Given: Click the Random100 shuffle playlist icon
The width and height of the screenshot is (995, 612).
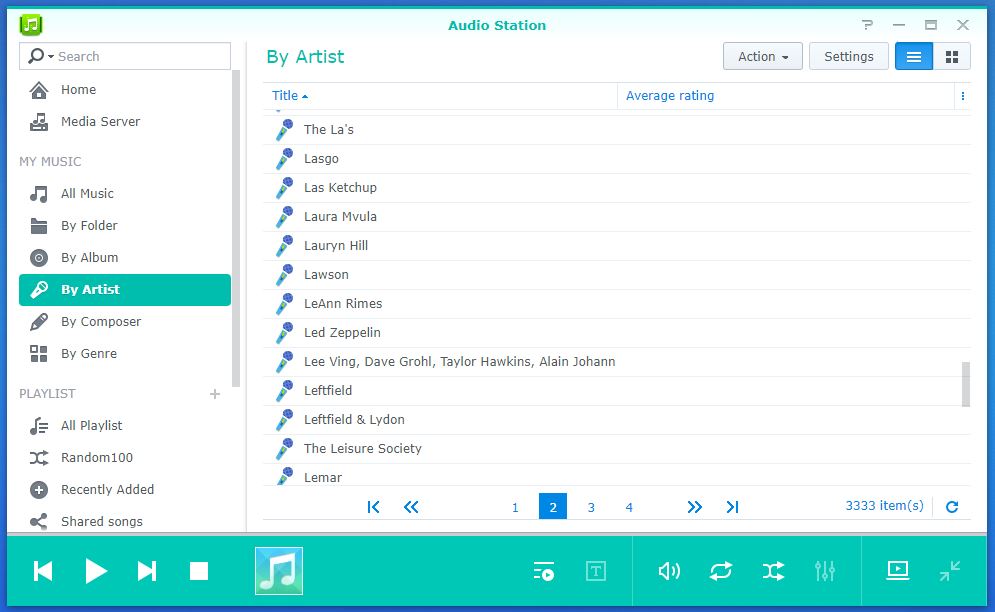Looking at the screenshot, I should (x=39, y=458).
